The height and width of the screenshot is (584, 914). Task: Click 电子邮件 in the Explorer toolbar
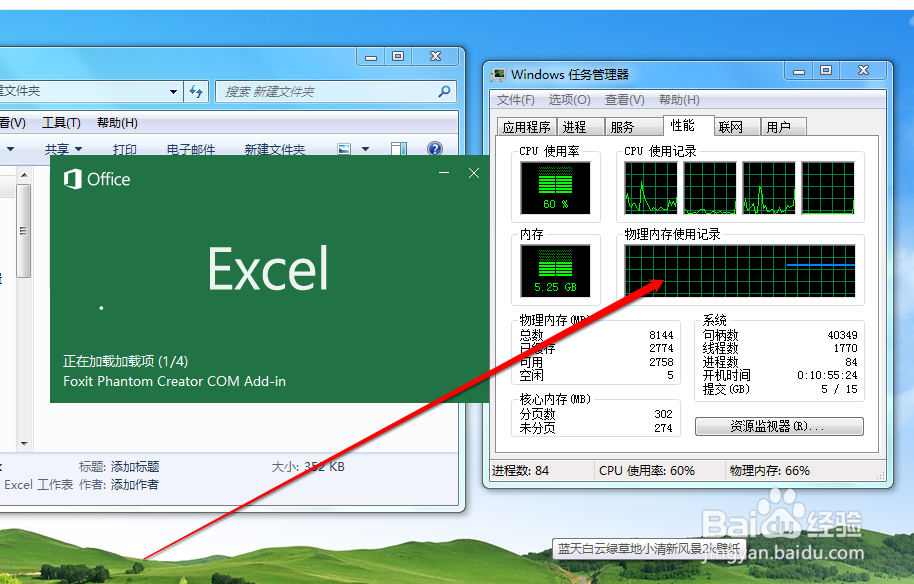point(191,149)
